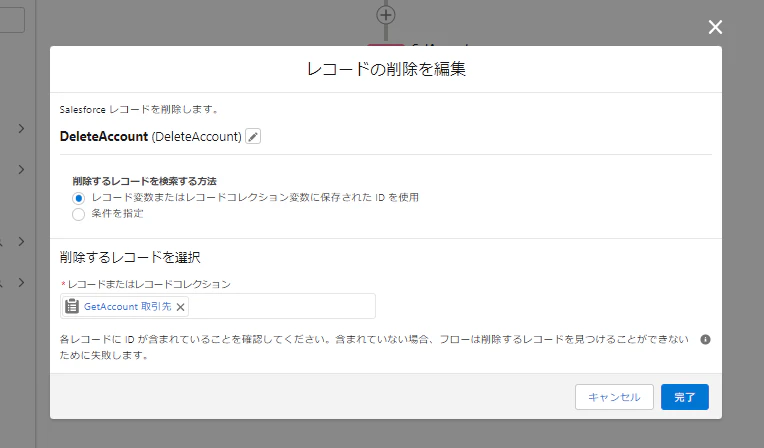The image size is (764, 448).
Task: Close the dialog with the X icon
Action: pos(715,27)
